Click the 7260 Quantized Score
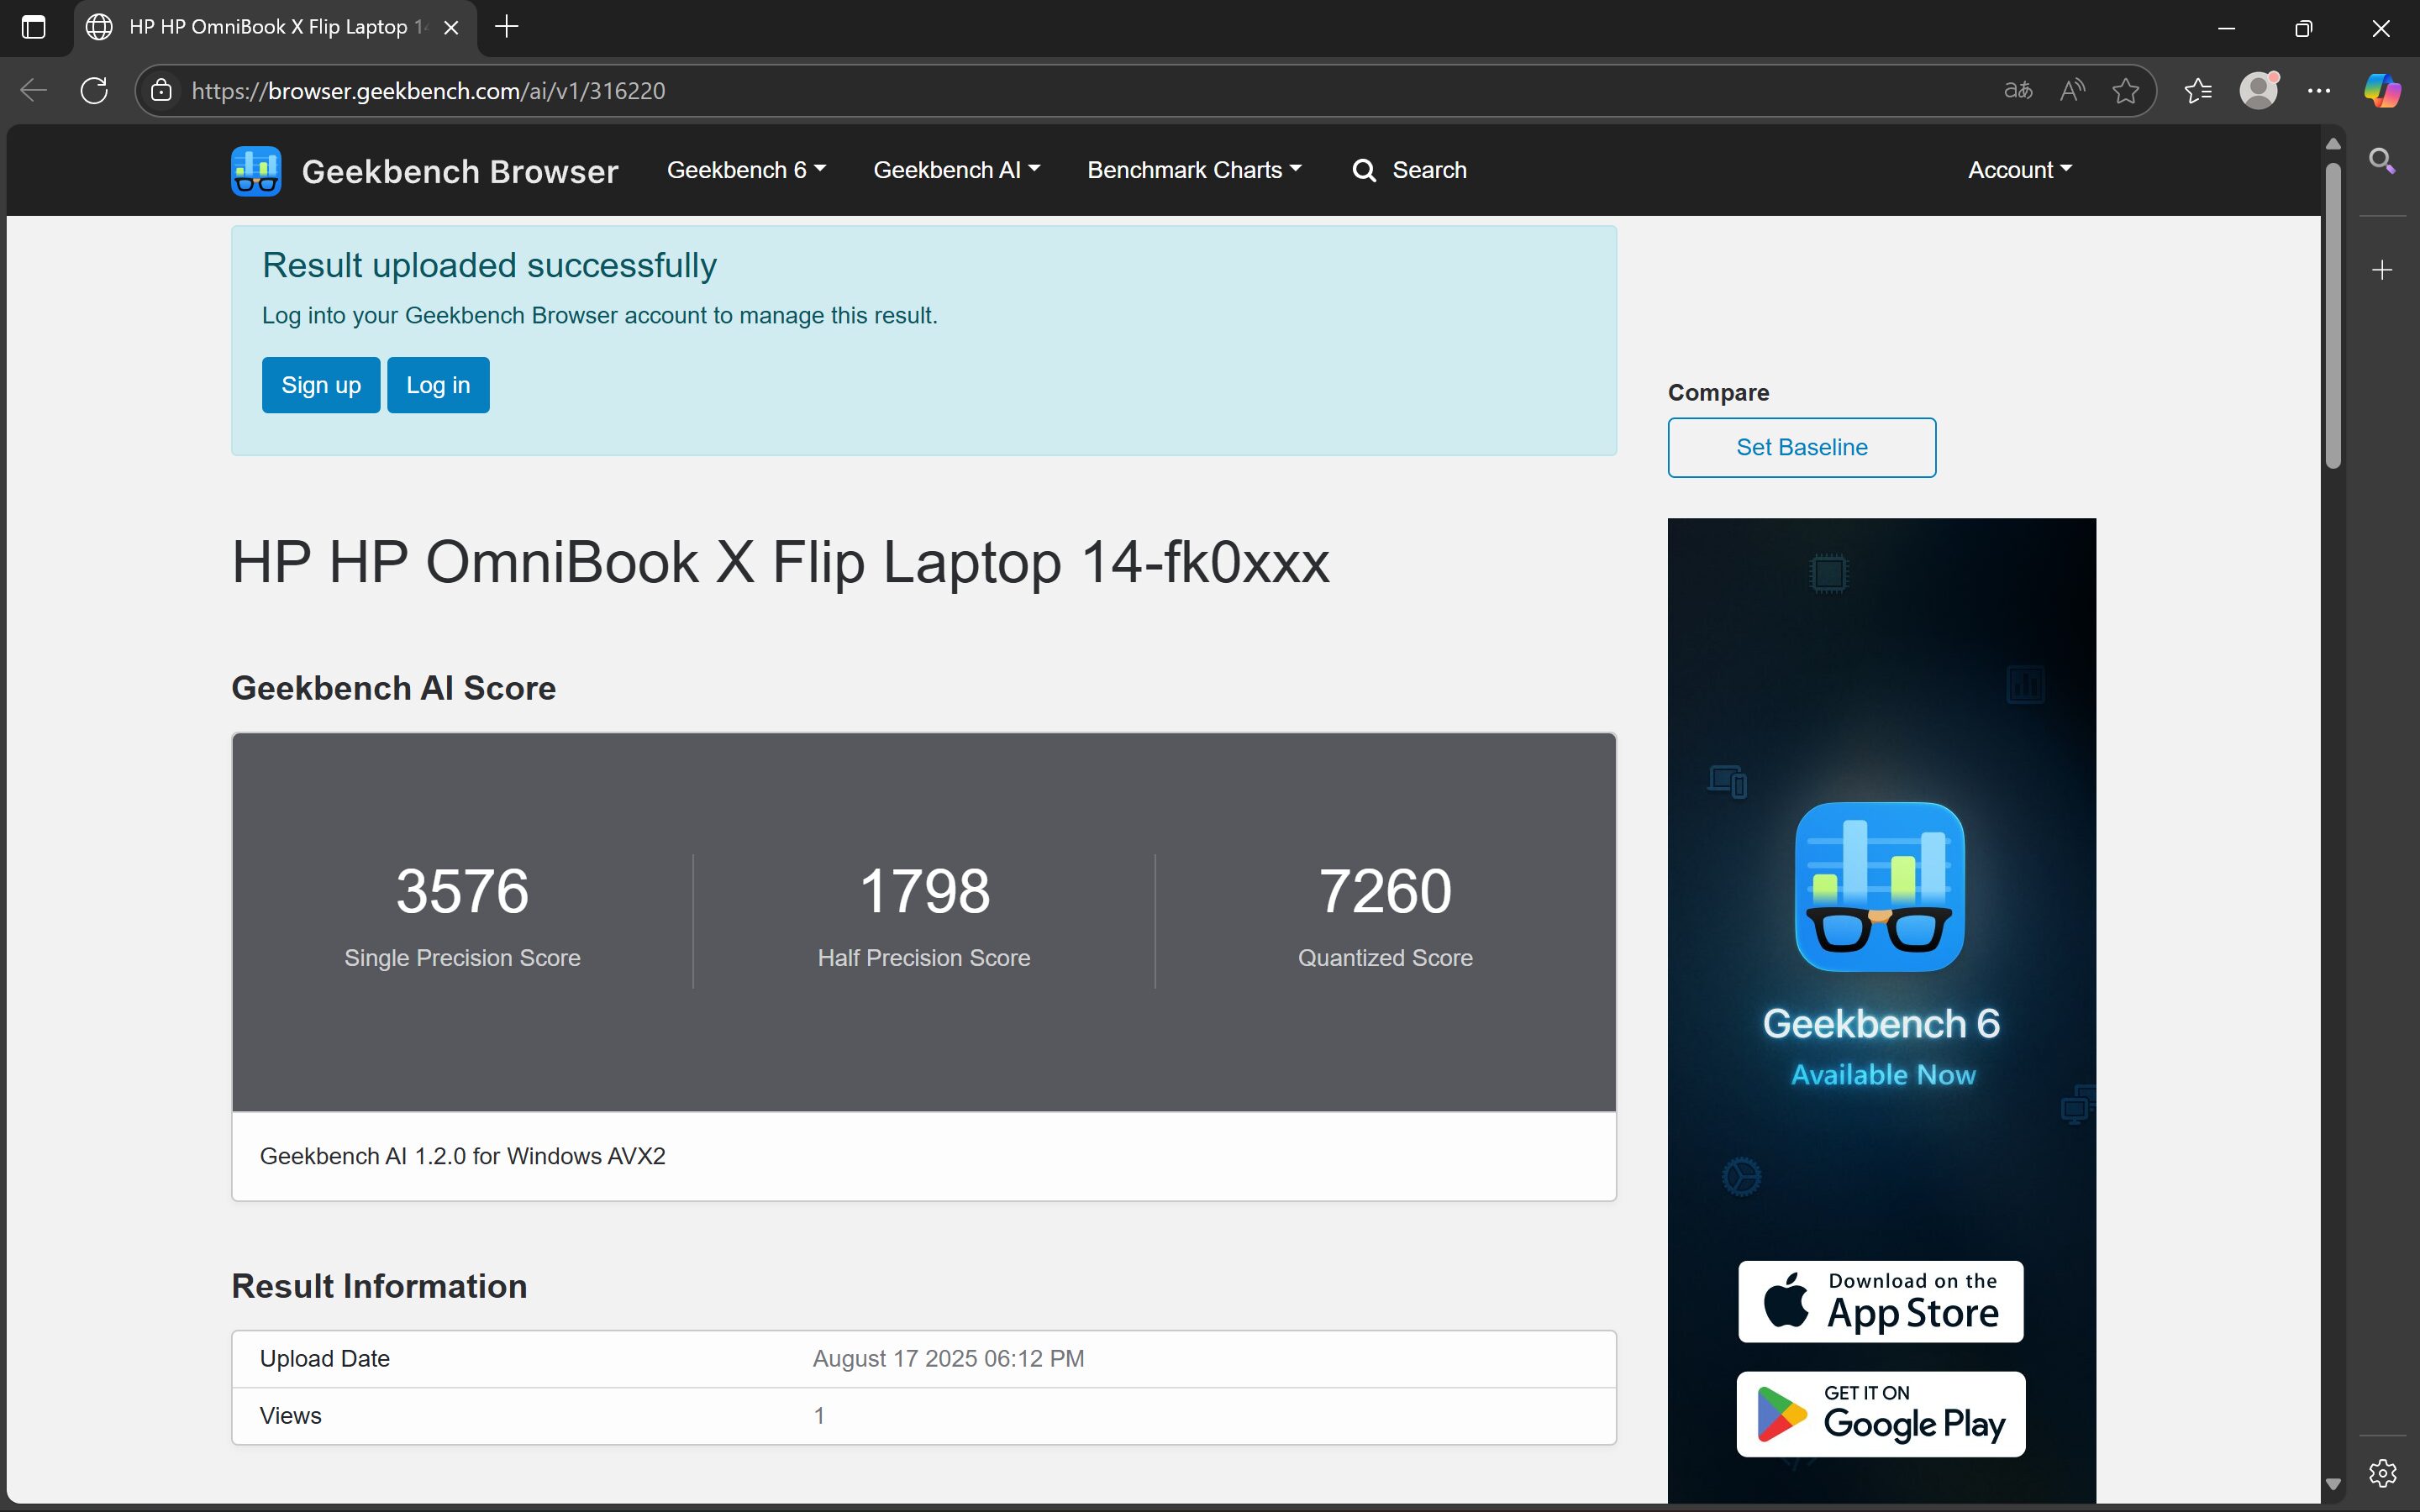This screenshot has height=1512, width=2420. (1385, 890)
